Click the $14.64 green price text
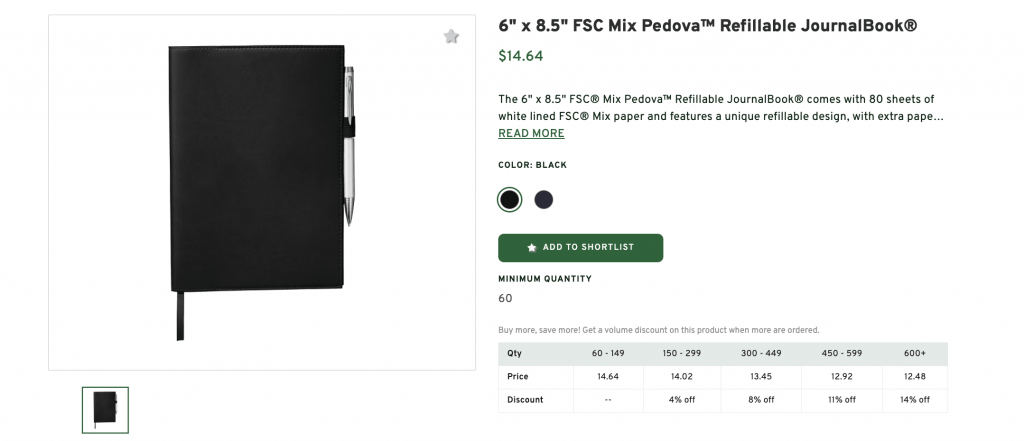 tap(521, 56)
